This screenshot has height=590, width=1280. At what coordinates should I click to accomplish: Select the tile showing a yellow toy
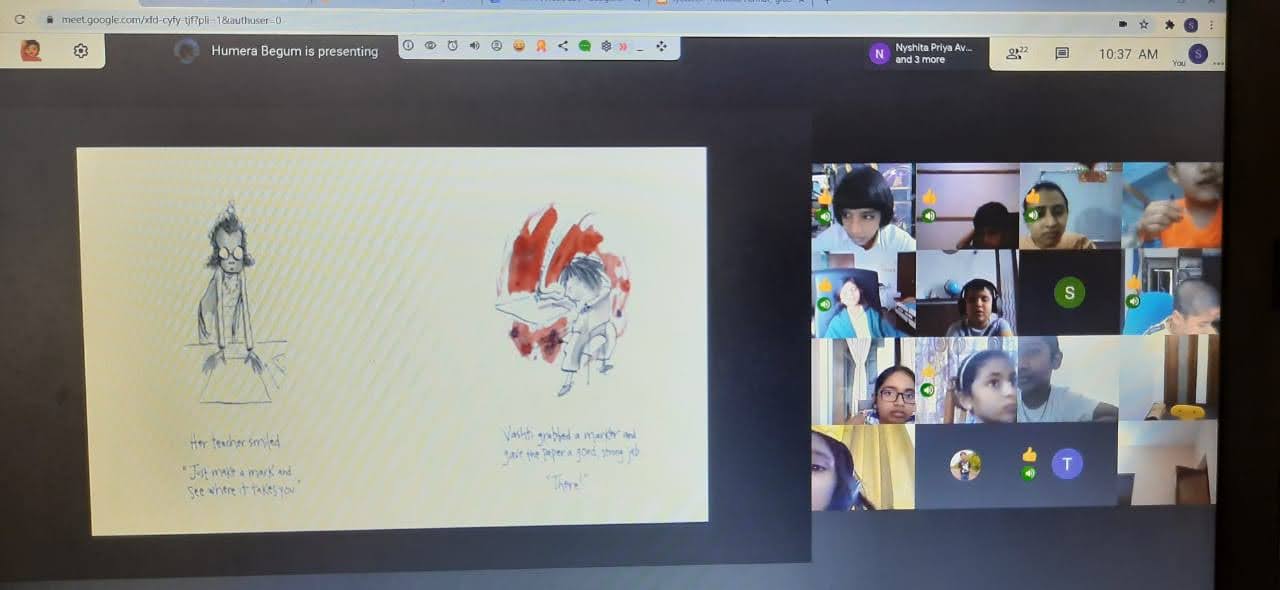tap(1168, 378)
